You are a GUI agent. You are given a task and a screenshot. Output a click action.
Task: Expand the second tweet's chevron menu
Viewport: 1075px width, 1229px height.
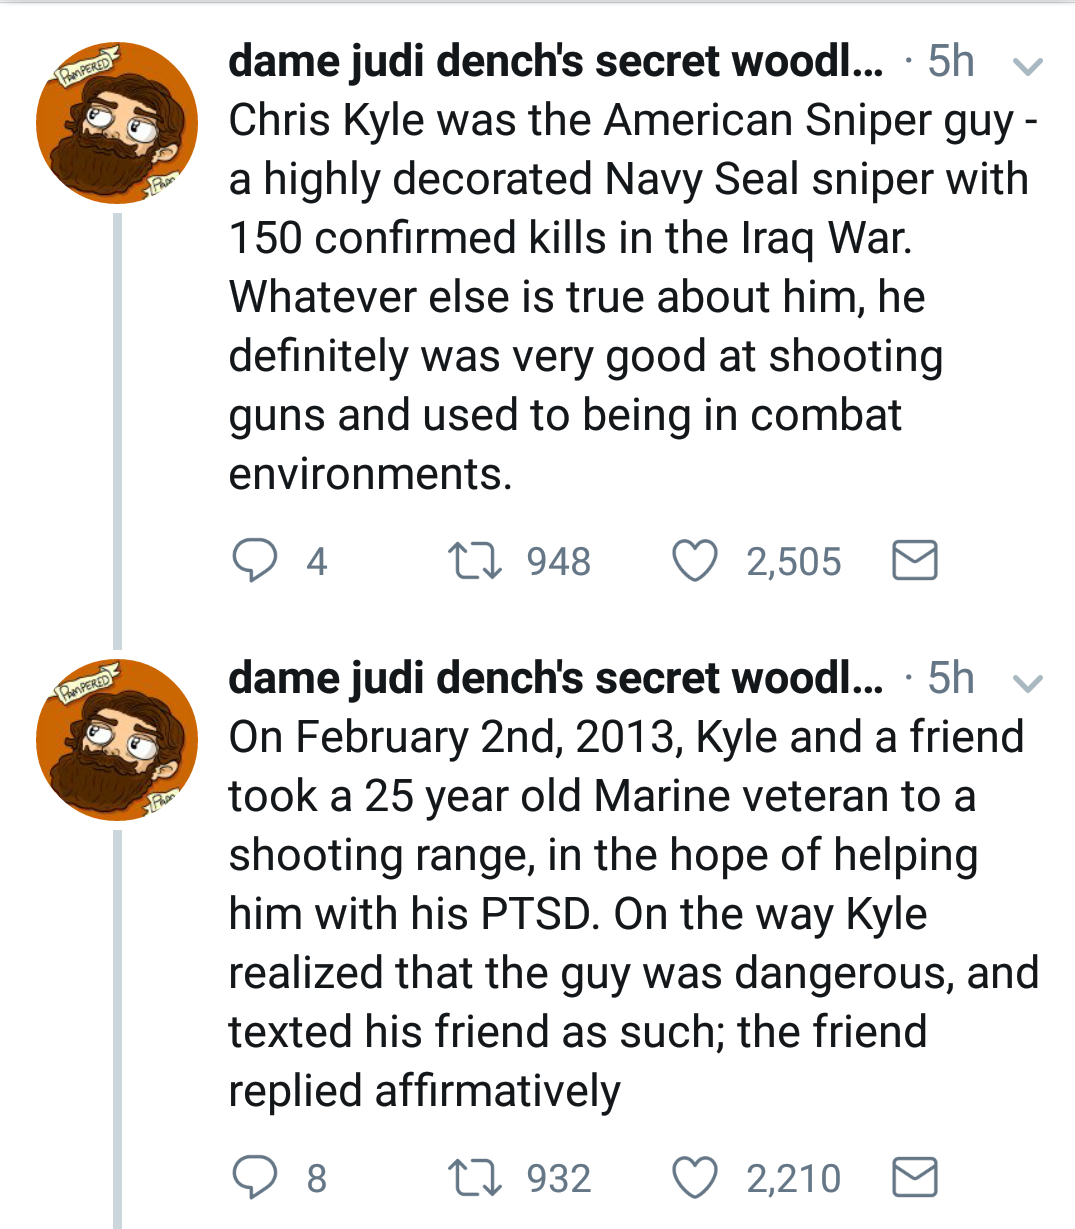pos(1028,683)
